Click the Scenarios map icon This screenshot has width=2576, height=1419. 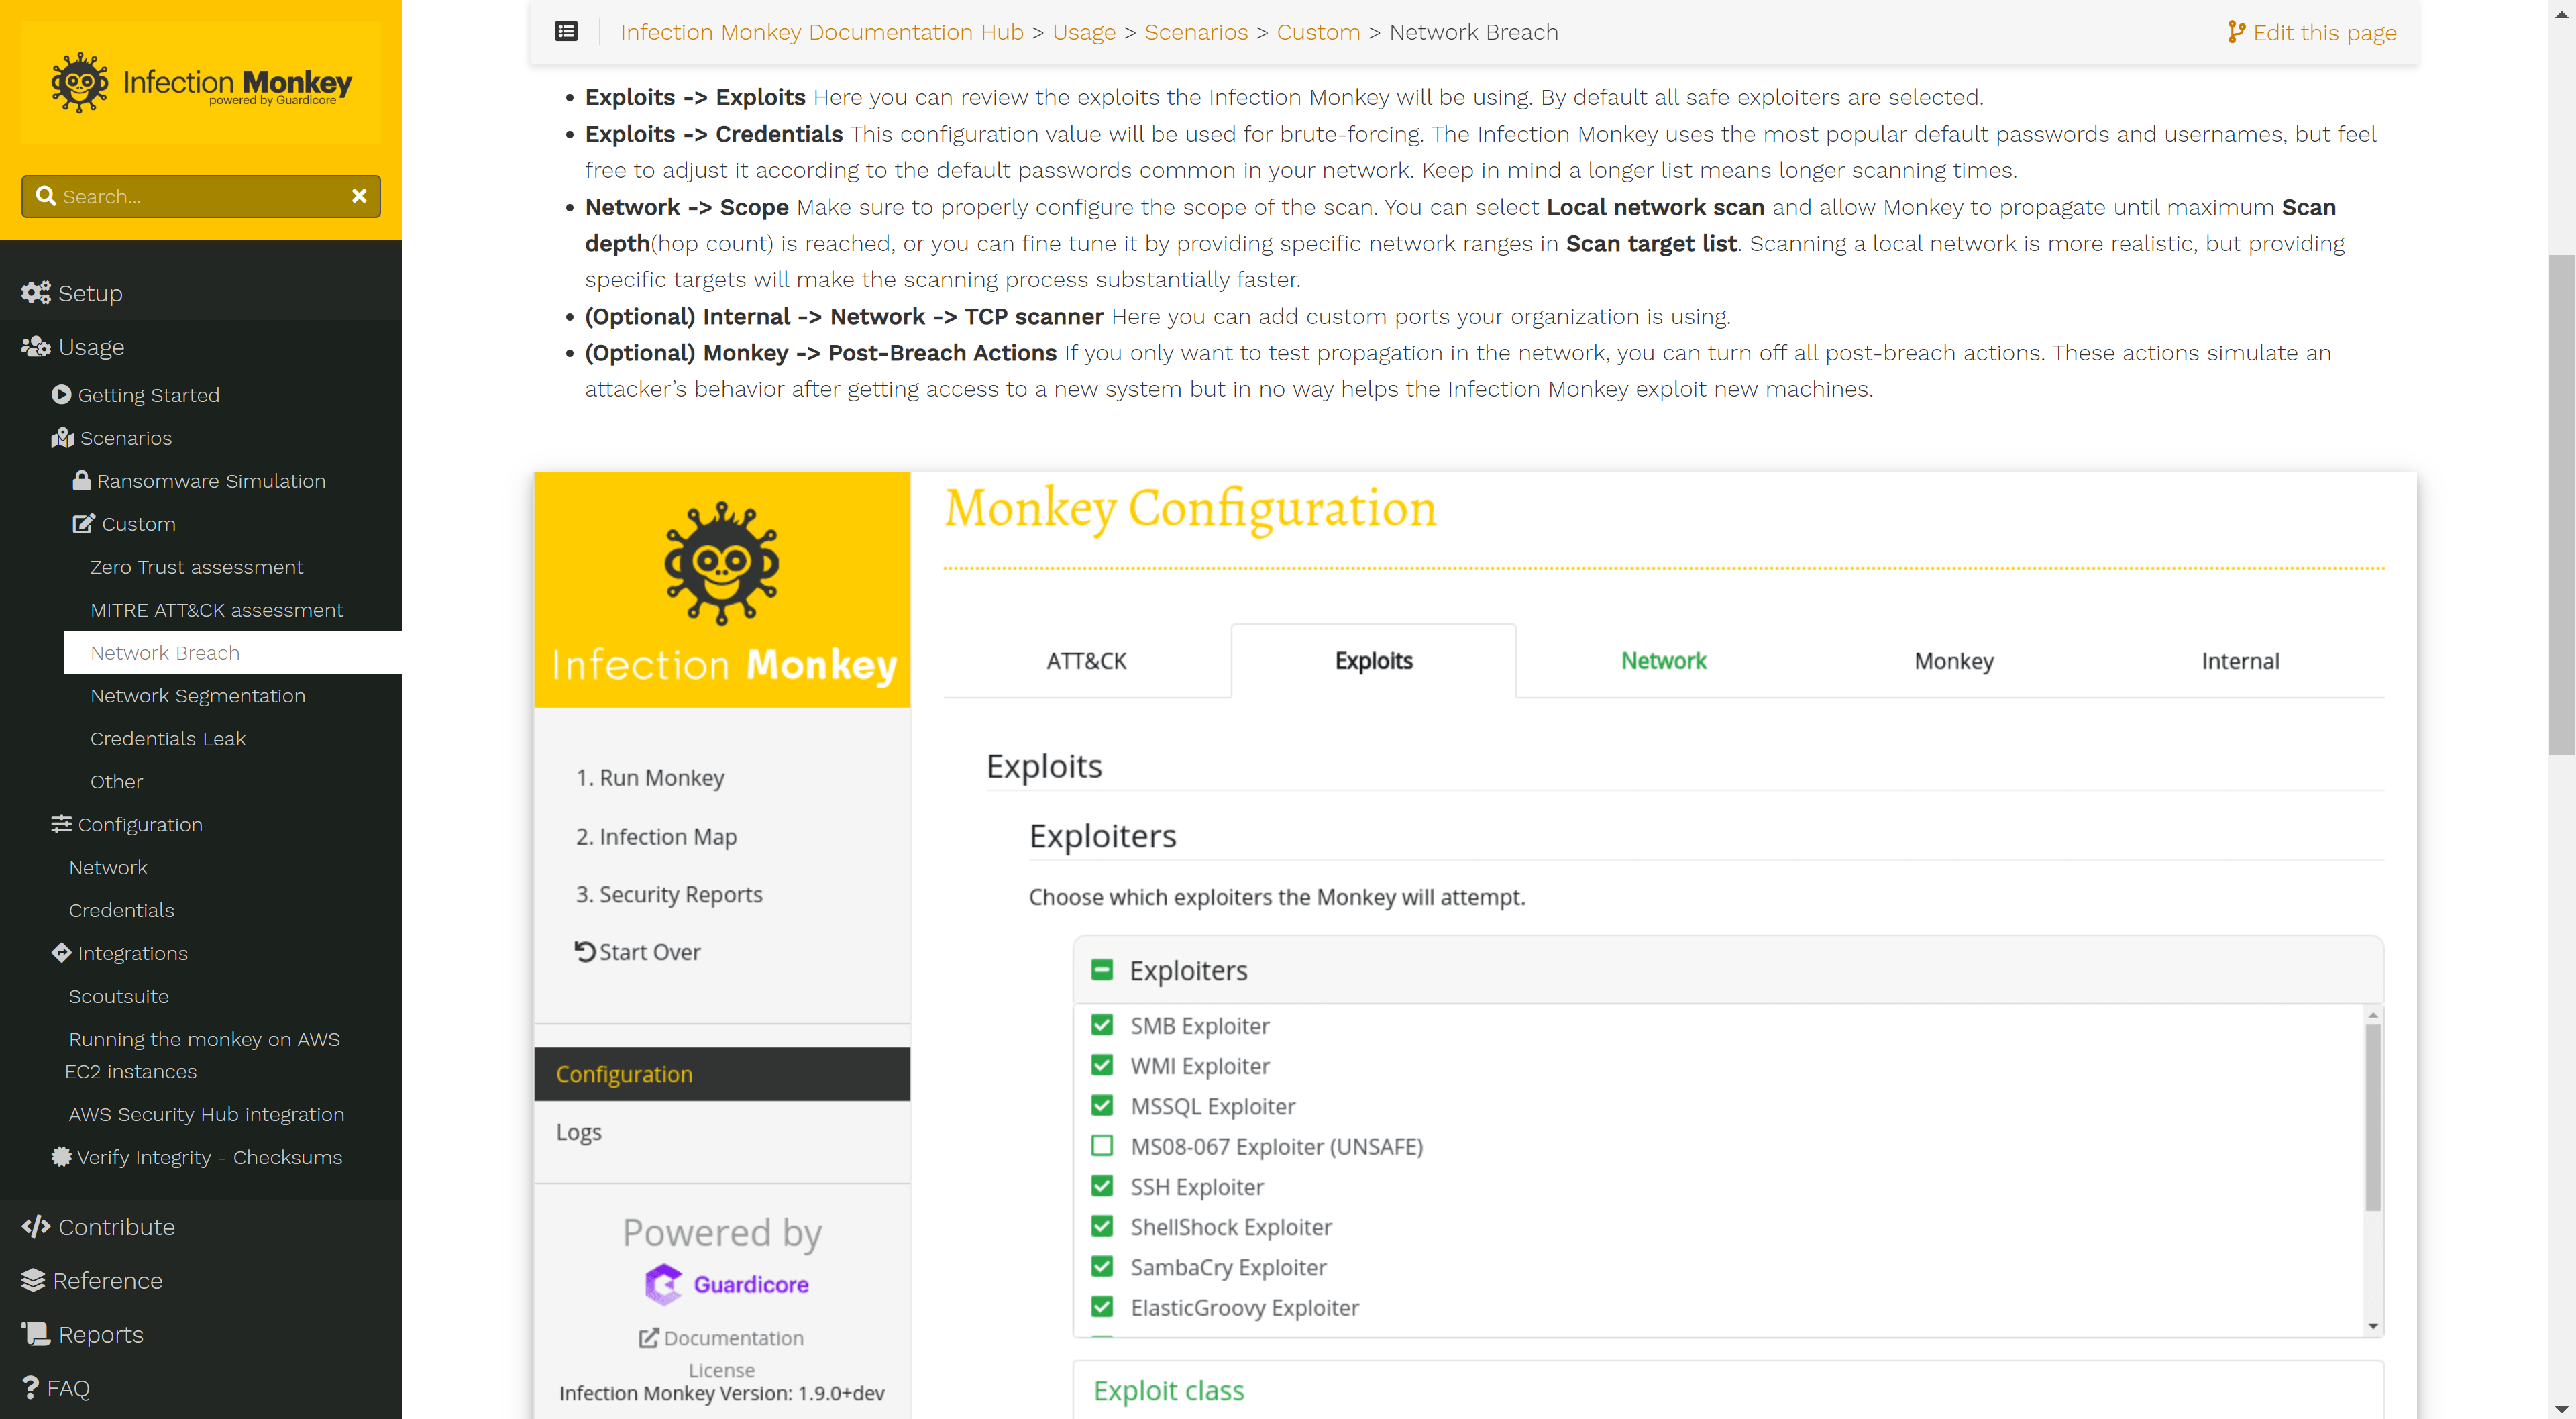[x=62, y=438]
